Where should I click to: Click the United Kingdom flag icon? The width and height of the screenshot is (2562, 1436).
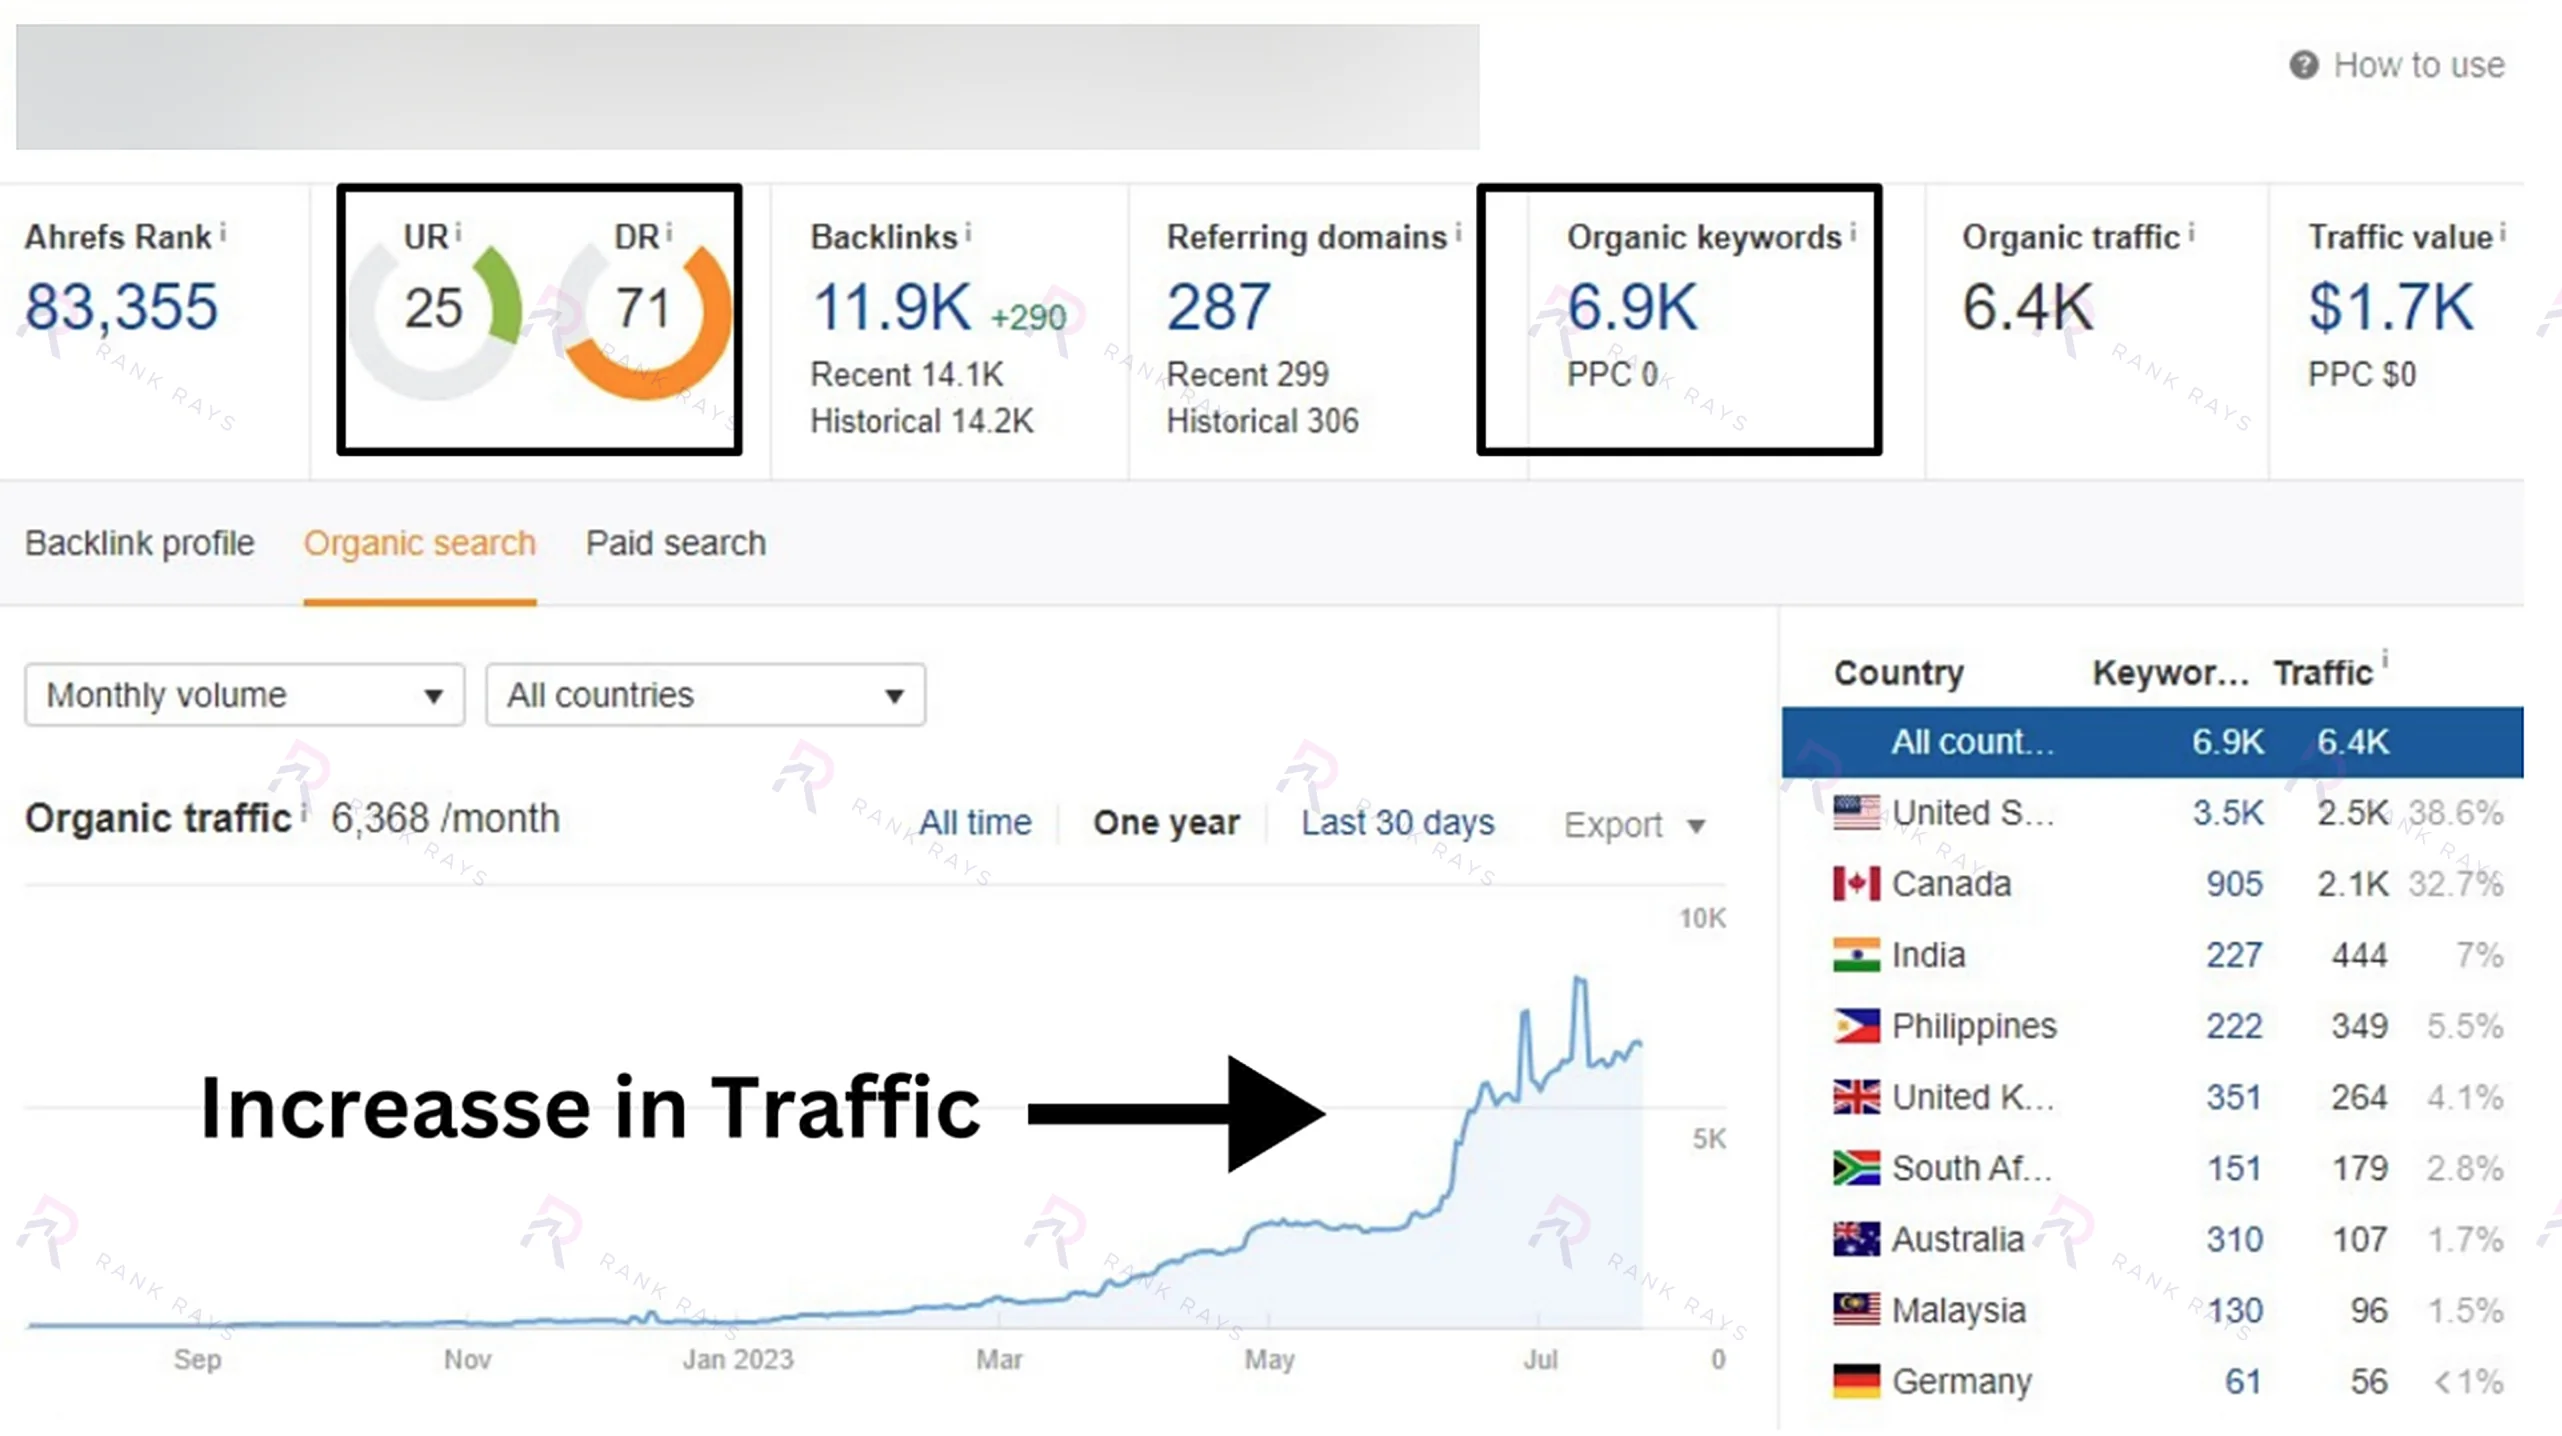coord(1856,1097)
